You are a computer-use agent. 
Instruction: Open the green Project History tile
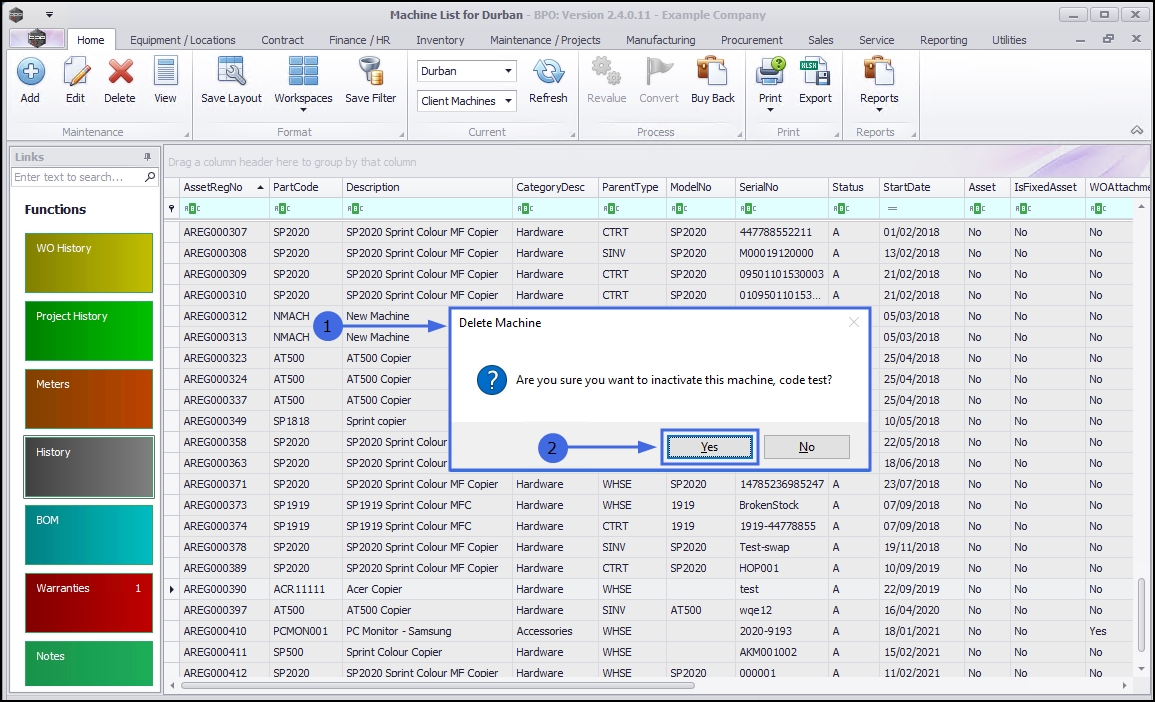coord(88,330)
